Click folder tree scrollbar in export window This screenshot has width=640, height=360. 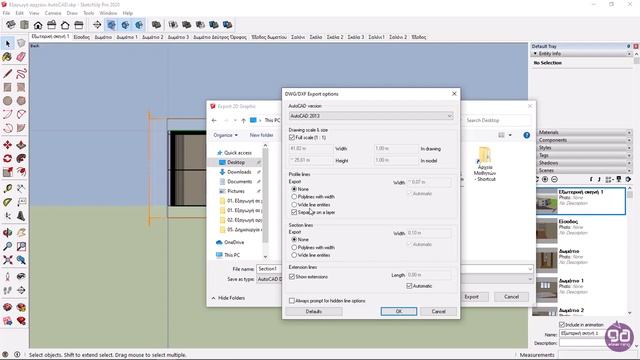click(265, 201)
